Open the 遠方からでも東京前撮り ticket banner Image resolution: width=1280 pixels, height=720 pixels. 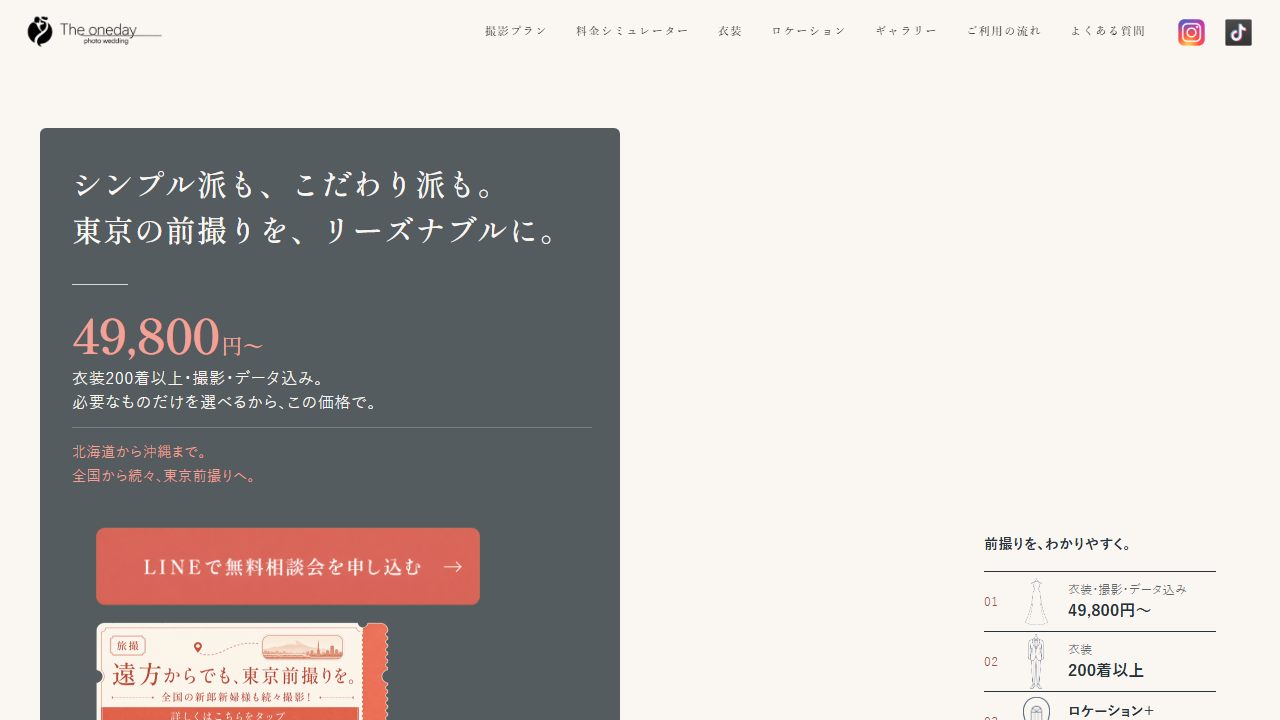[242, 671]
